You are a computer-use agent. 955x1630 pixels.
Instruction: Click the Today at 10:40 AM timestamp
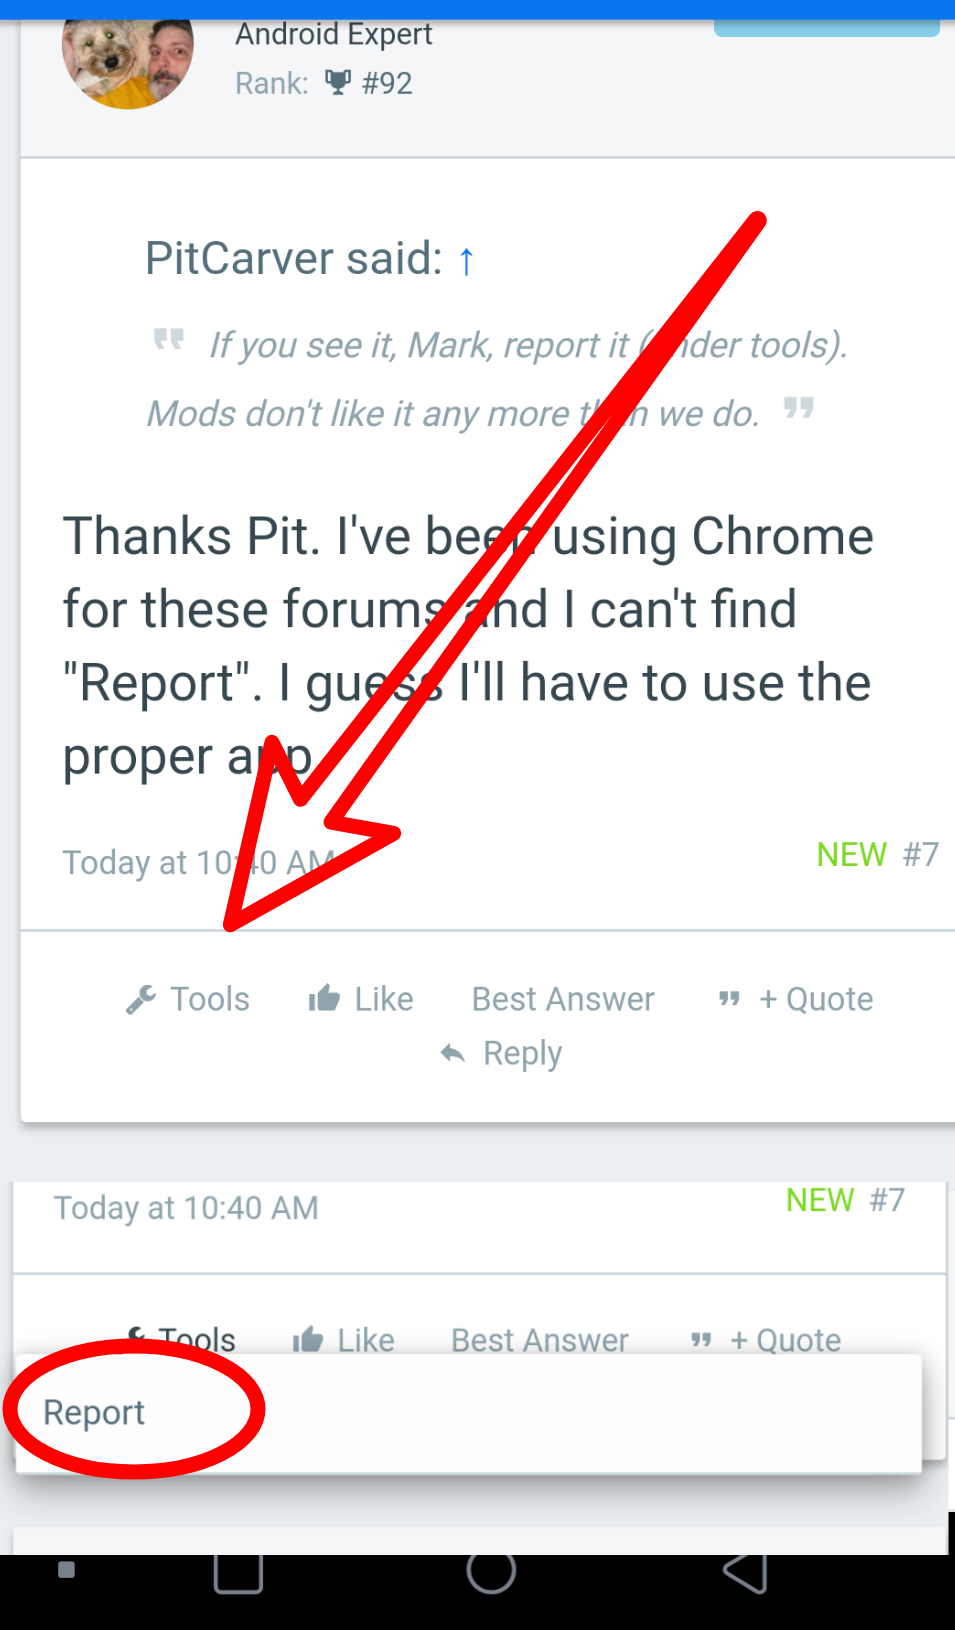coord(198,863)
